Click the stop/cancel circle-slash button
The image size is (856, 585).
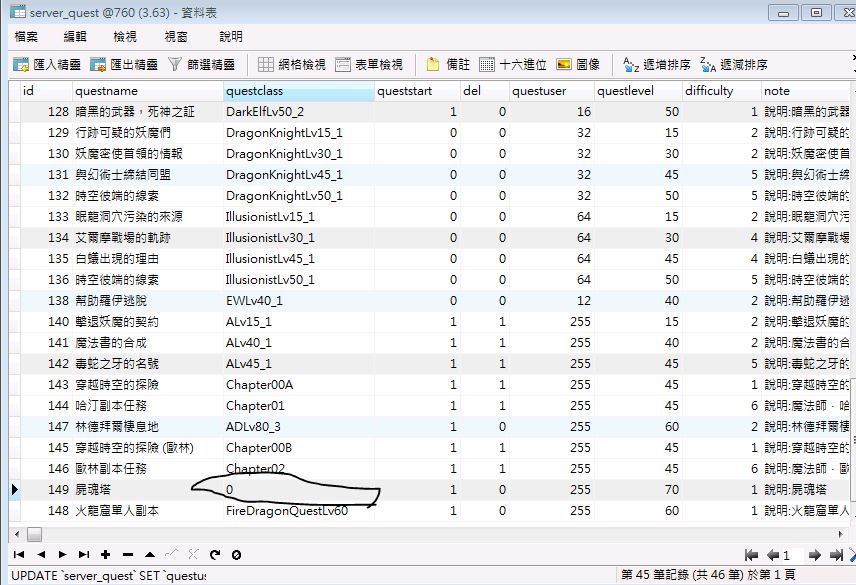pos(236,554)
